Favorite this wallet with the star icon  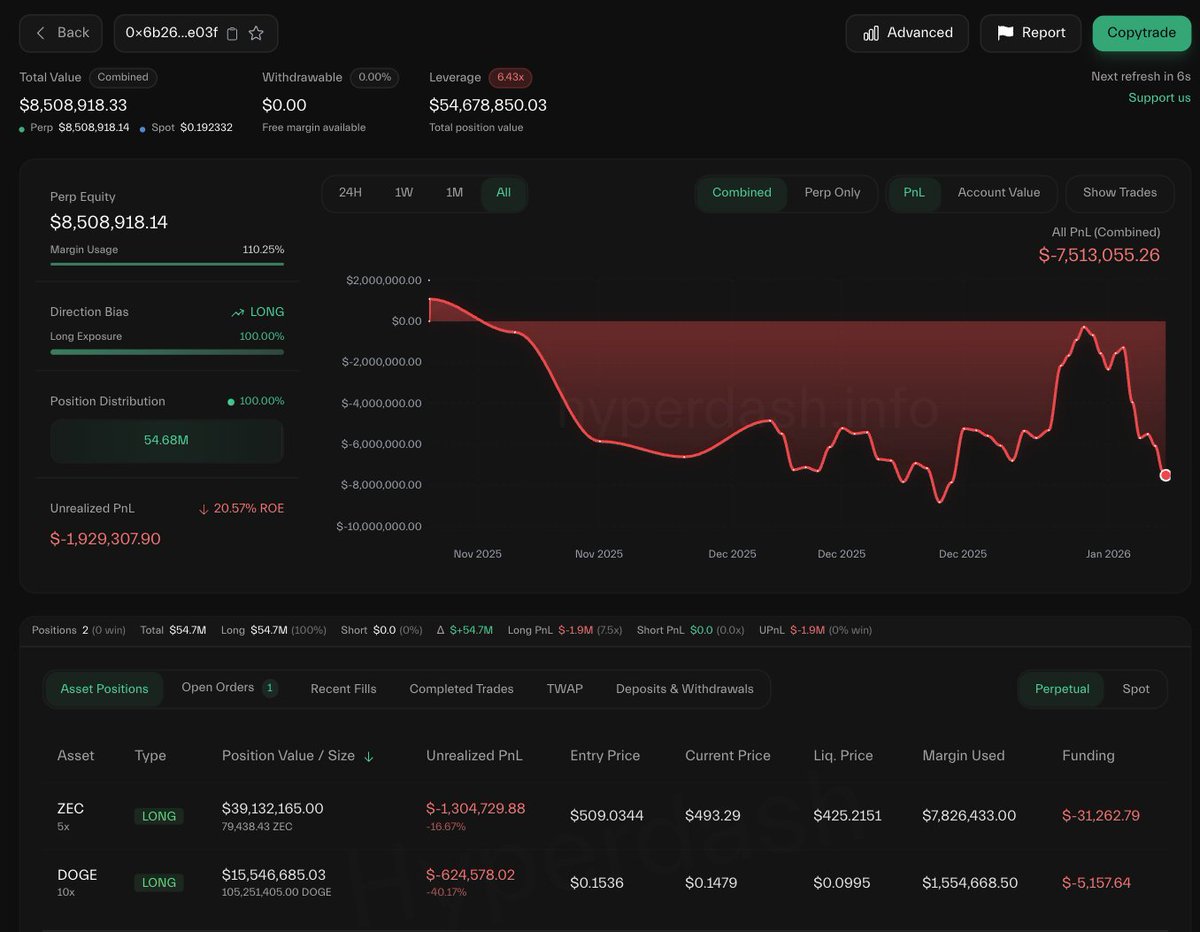coord(256,33)
